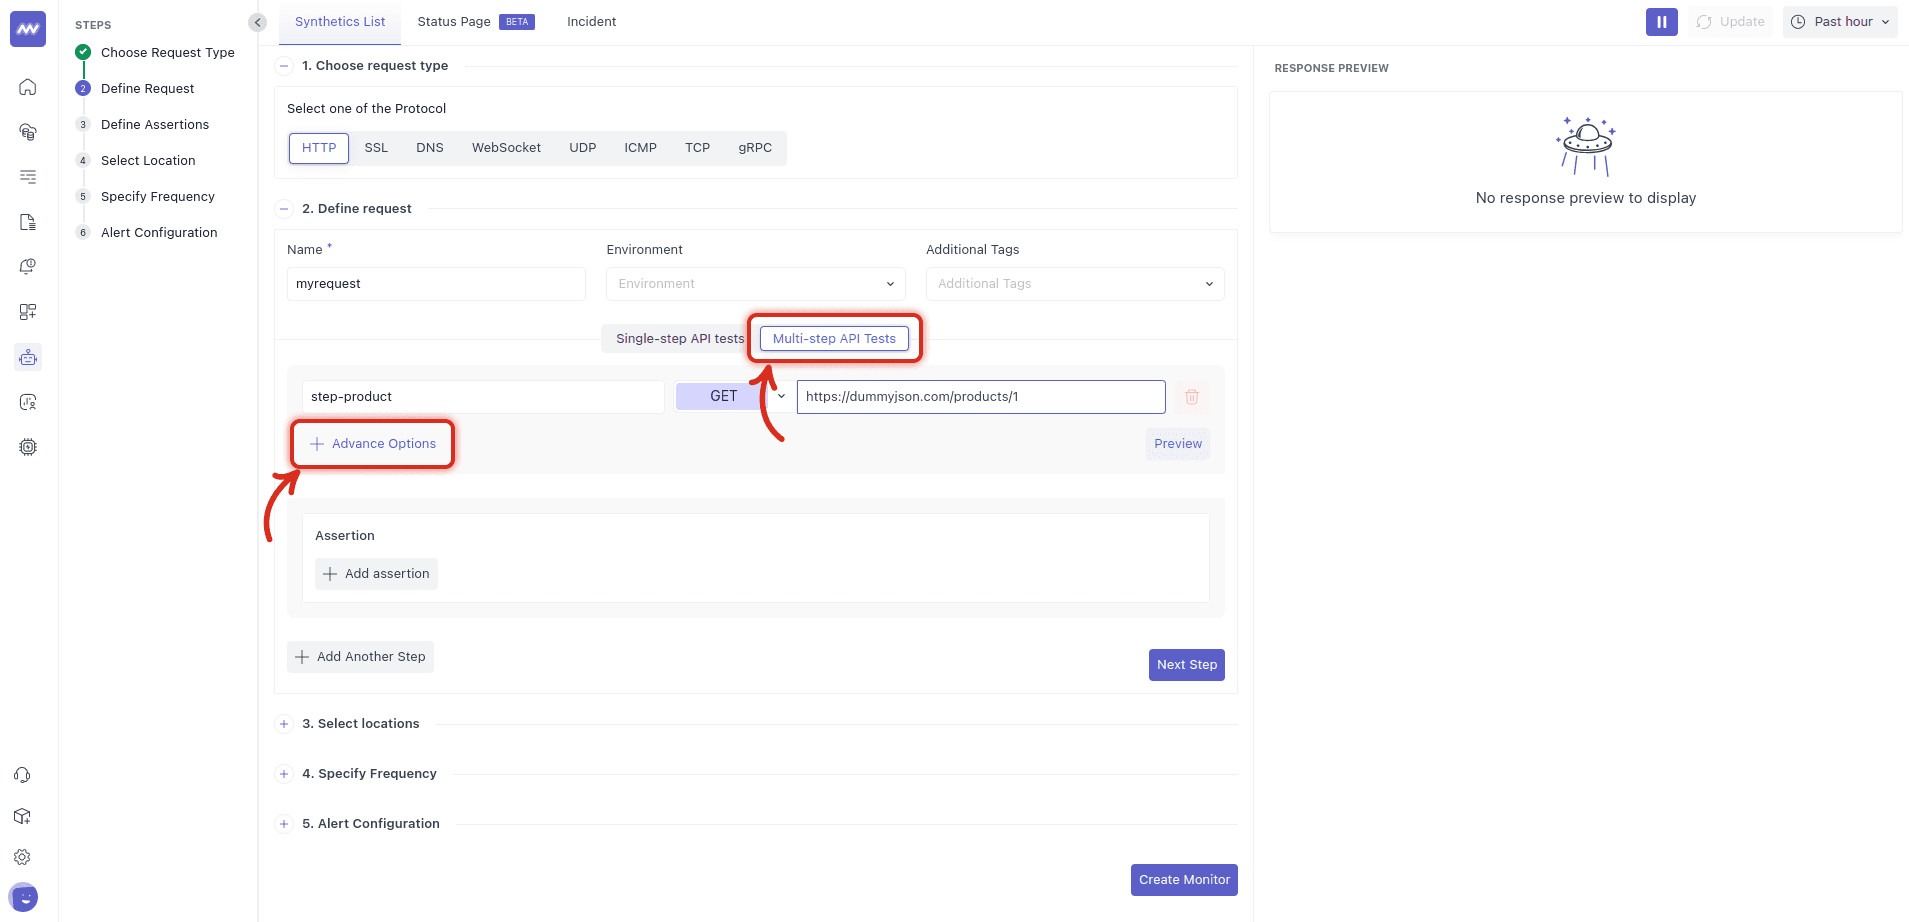Delete step-product using the trash icon
The image size is (1909, 922).
pos(1191,396)
